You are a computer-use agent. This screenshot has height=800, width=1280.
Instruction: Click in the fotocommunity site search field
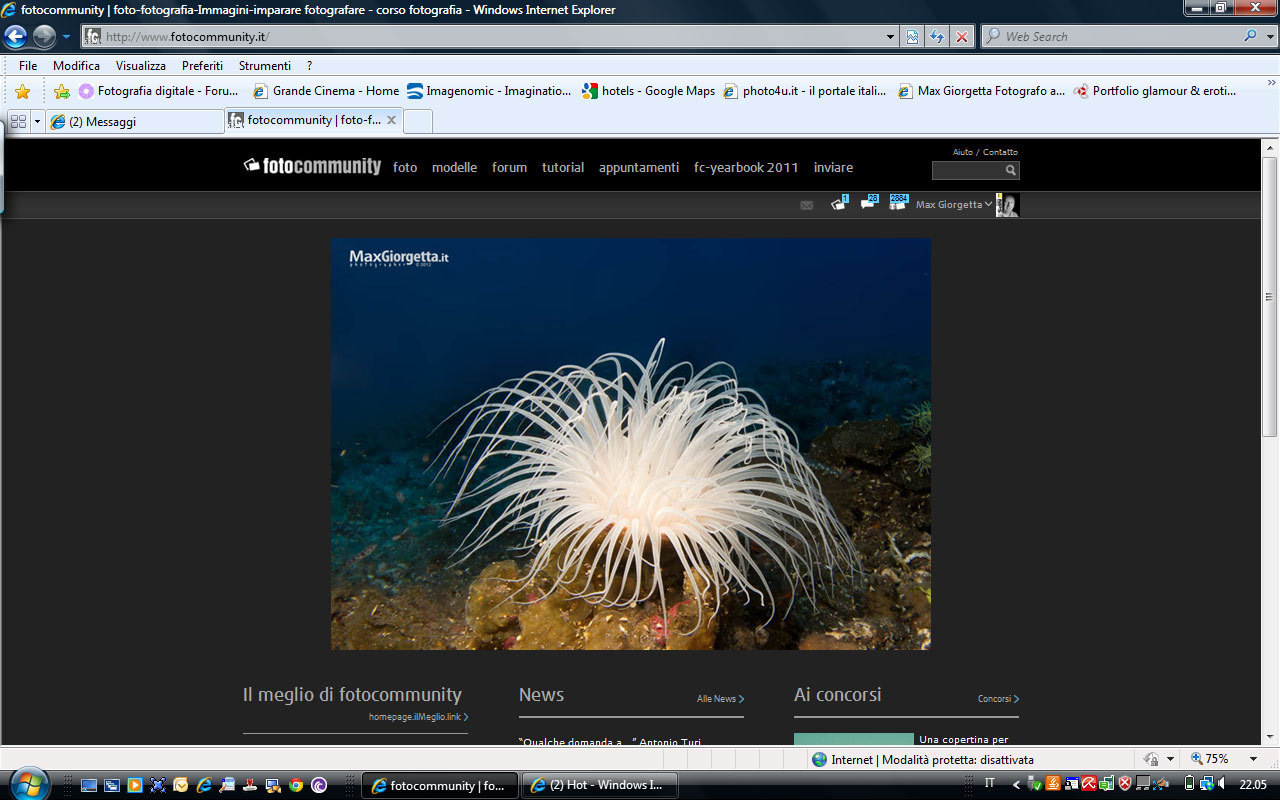pyautogui.click(x=967, y=171)
